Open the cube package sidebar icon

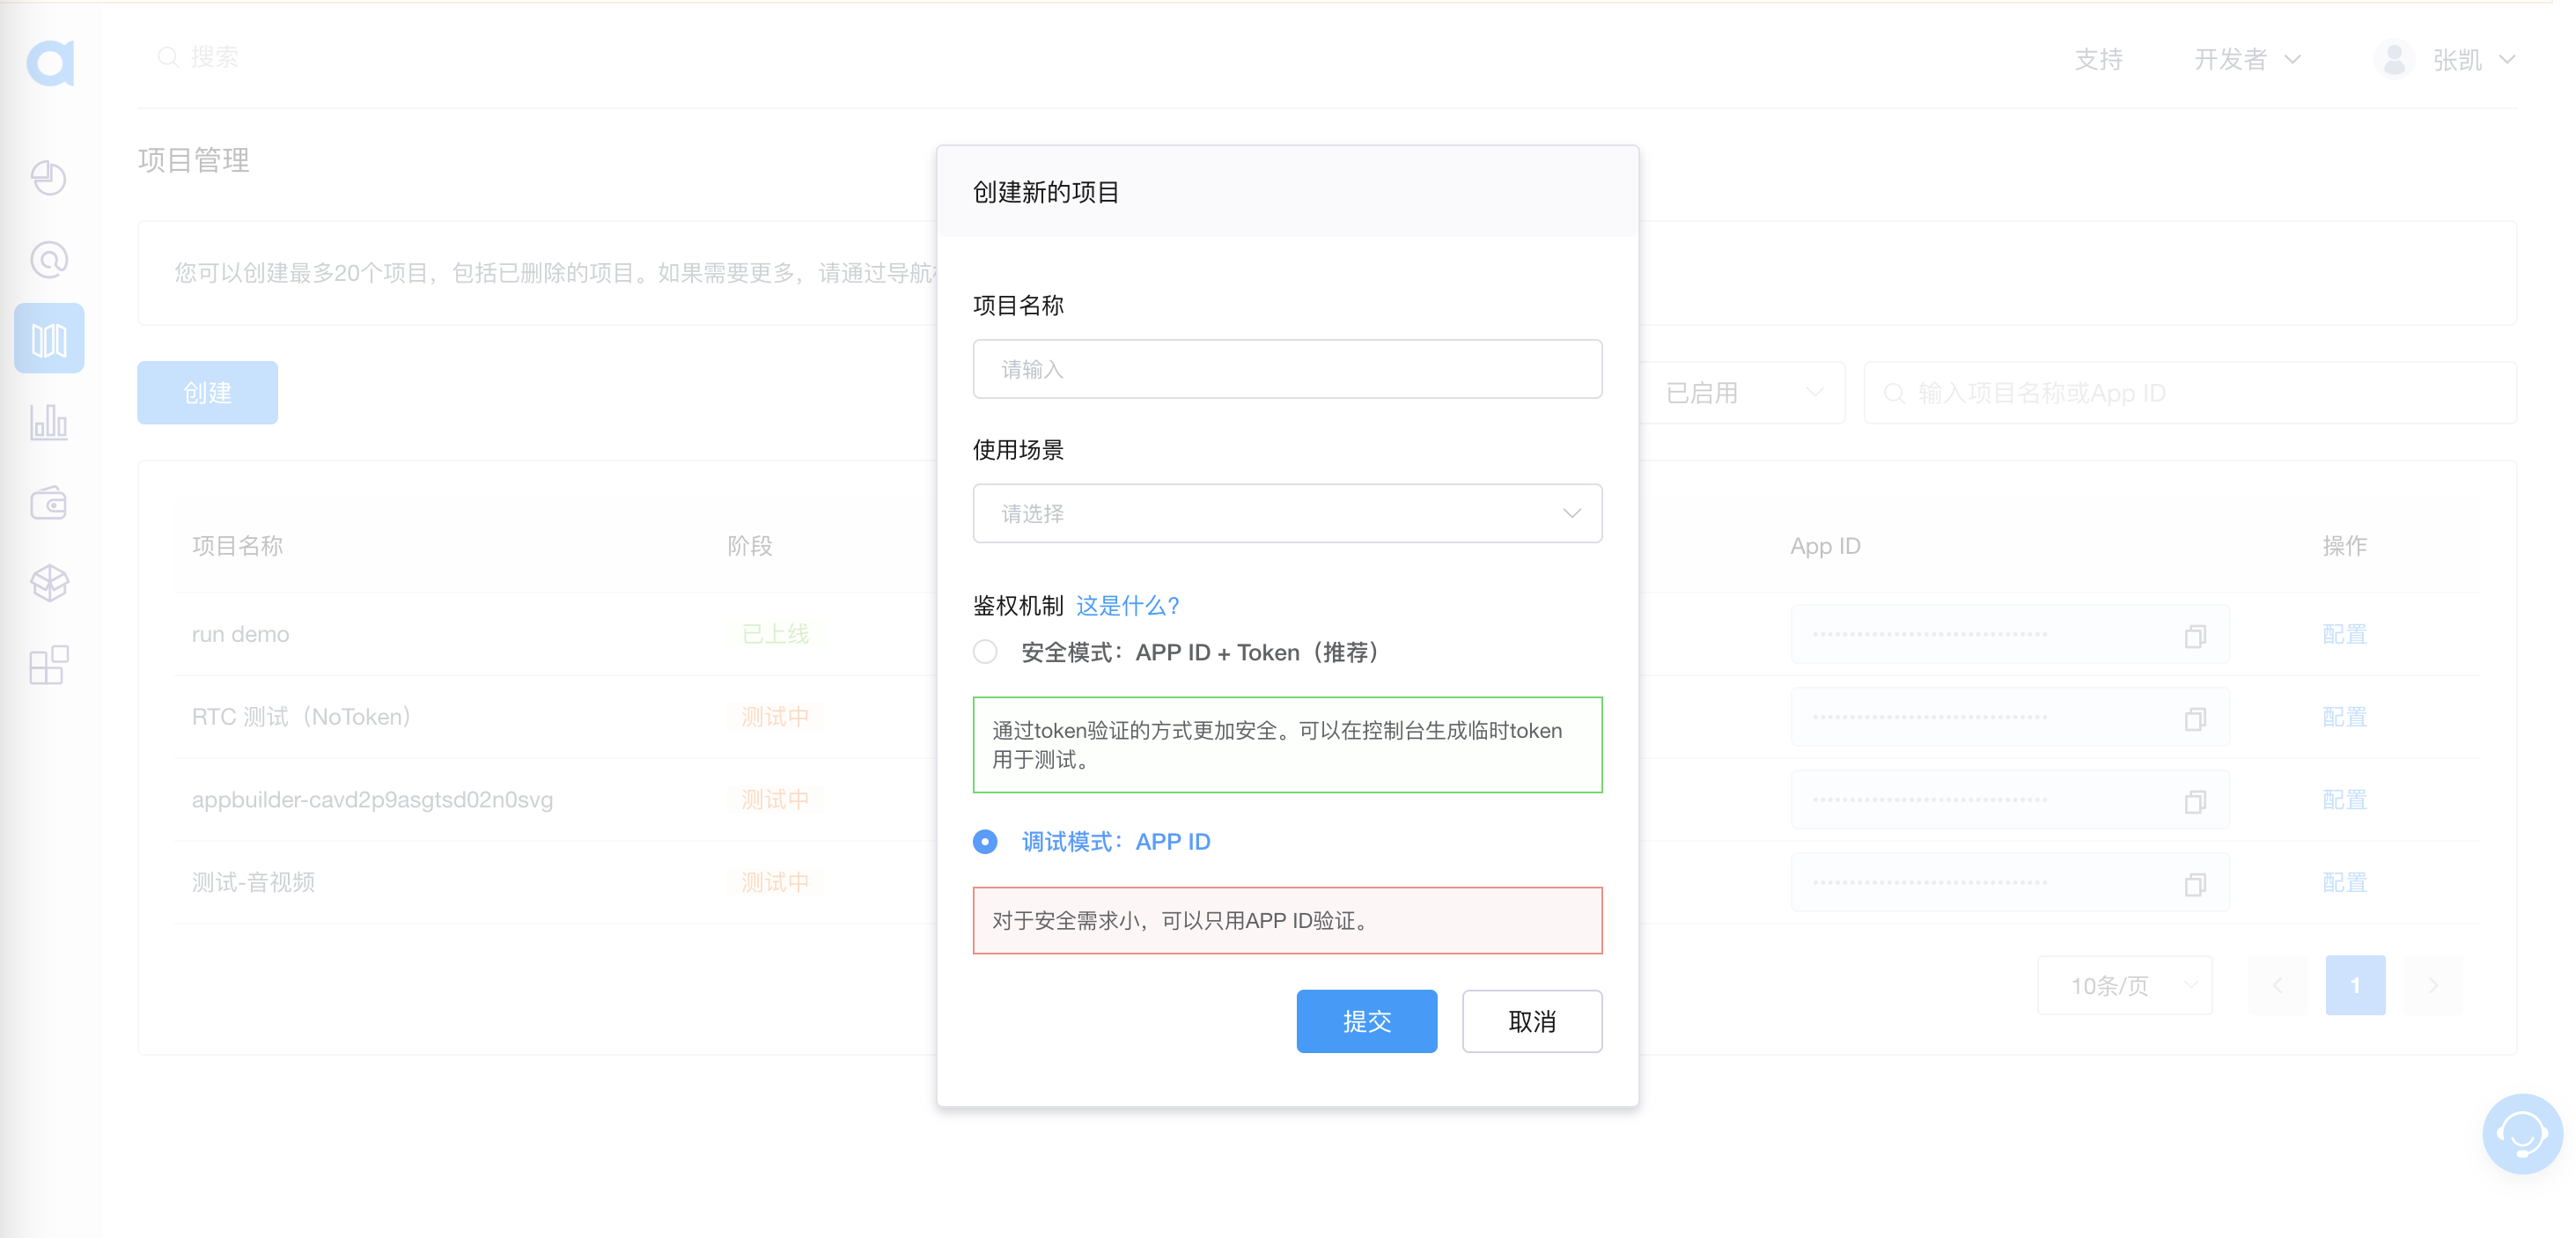coord(49,583)
